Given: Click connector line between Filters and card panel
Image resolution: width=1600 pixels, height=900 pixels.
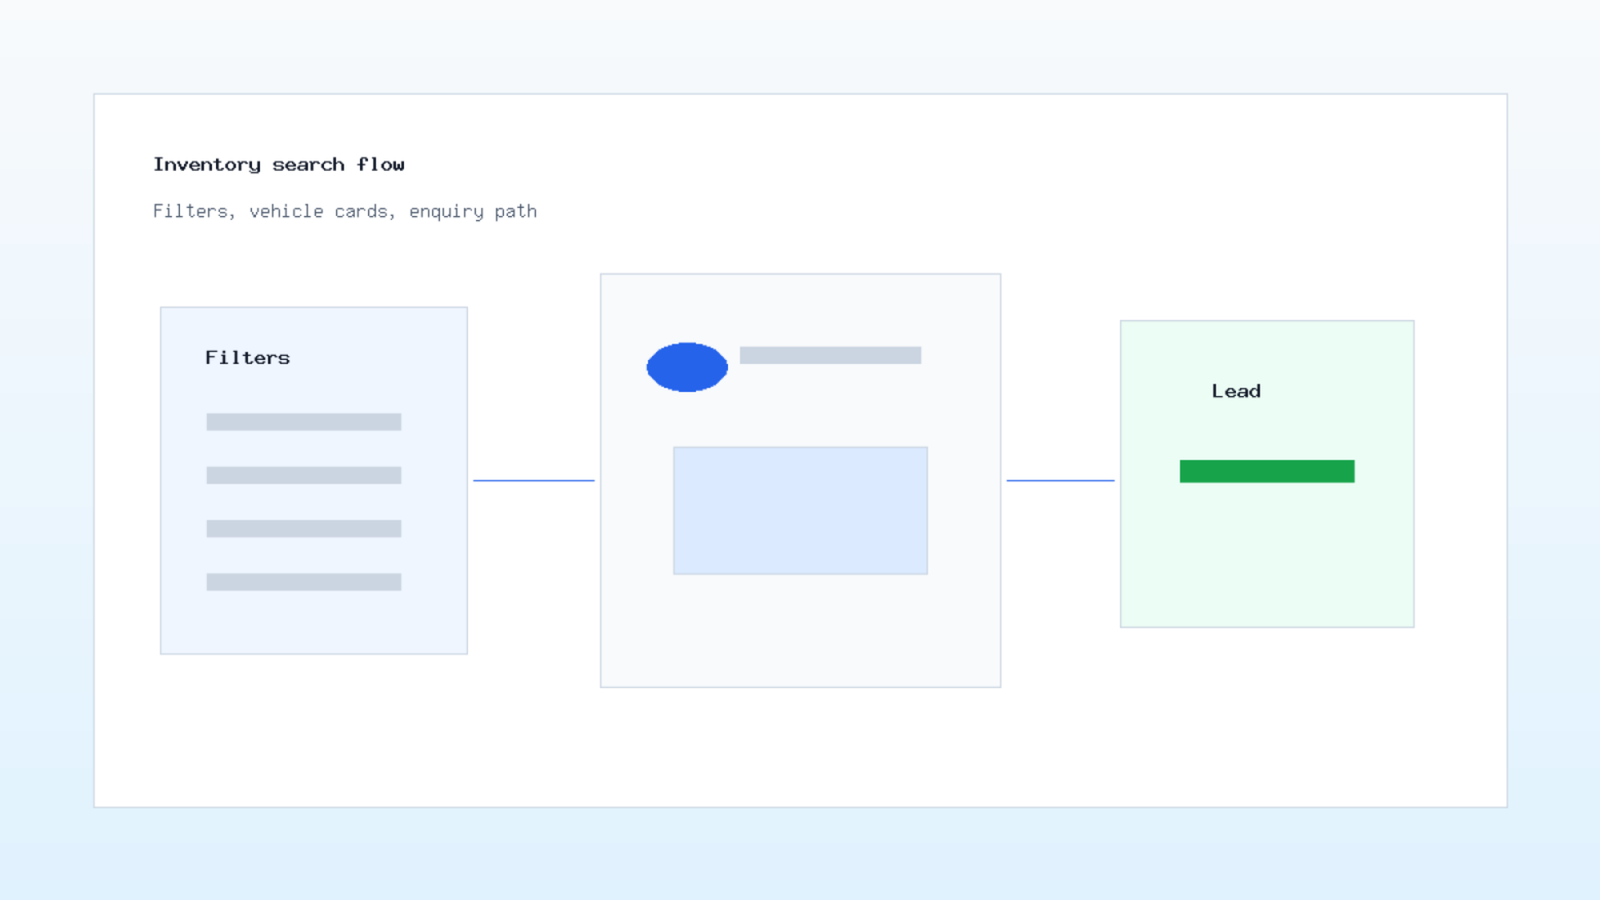Looking at the screenshot, I should click(x=534, y=480).
